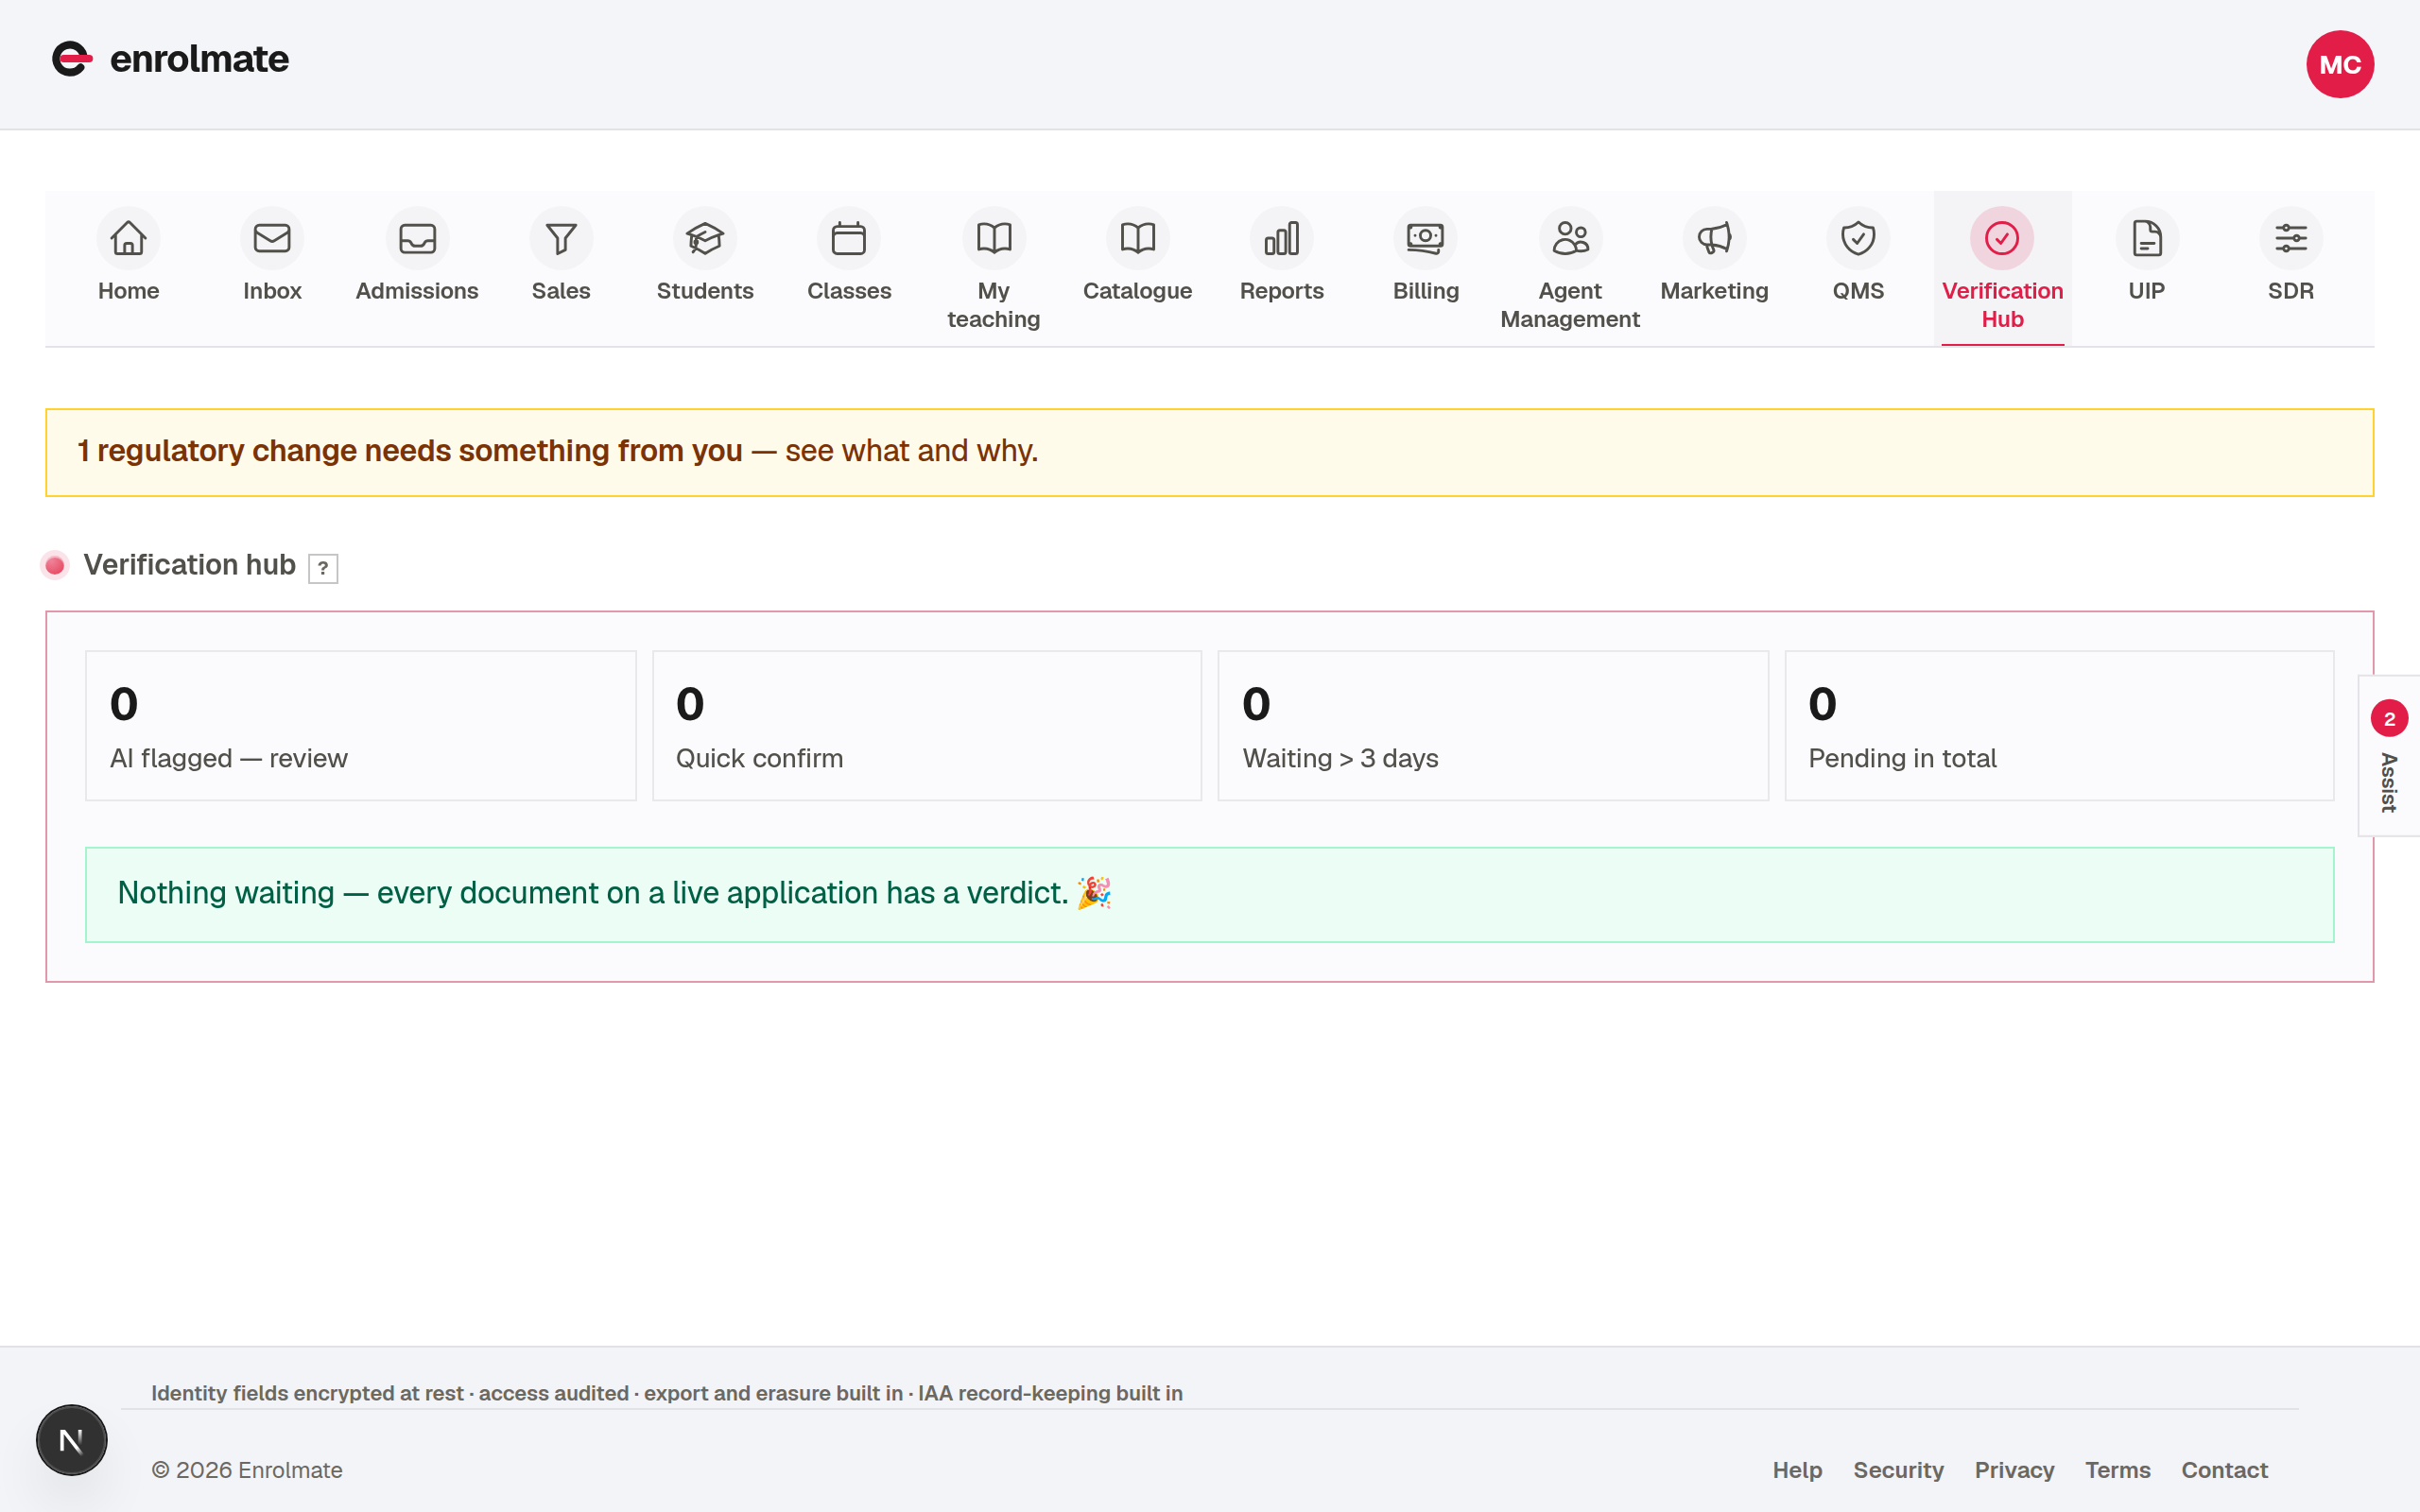Open the MC user avatar menu
This screenshot has height=1512, width=2420.
(x=2340, y=64)
